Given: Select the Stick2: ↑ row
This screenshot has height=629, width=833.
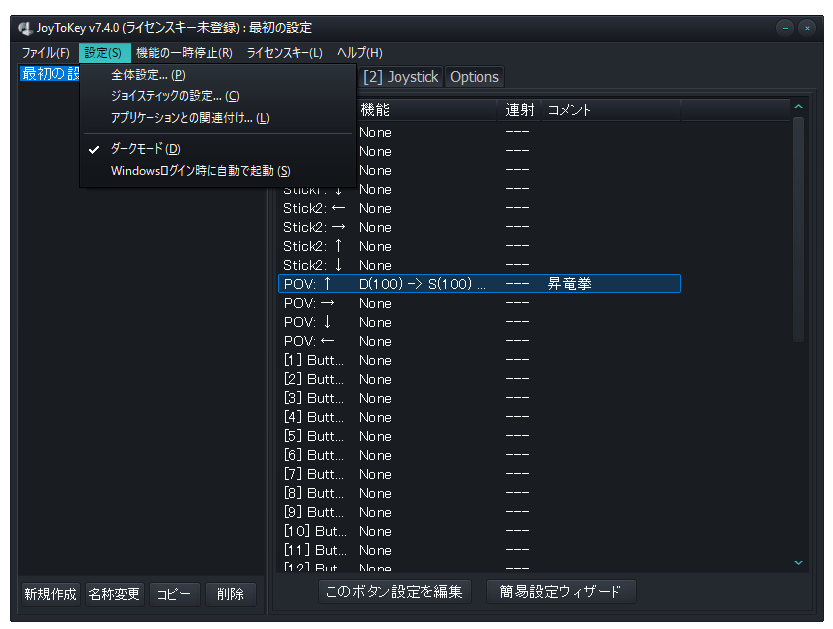Looking at the screenshot, I should 479,246.
